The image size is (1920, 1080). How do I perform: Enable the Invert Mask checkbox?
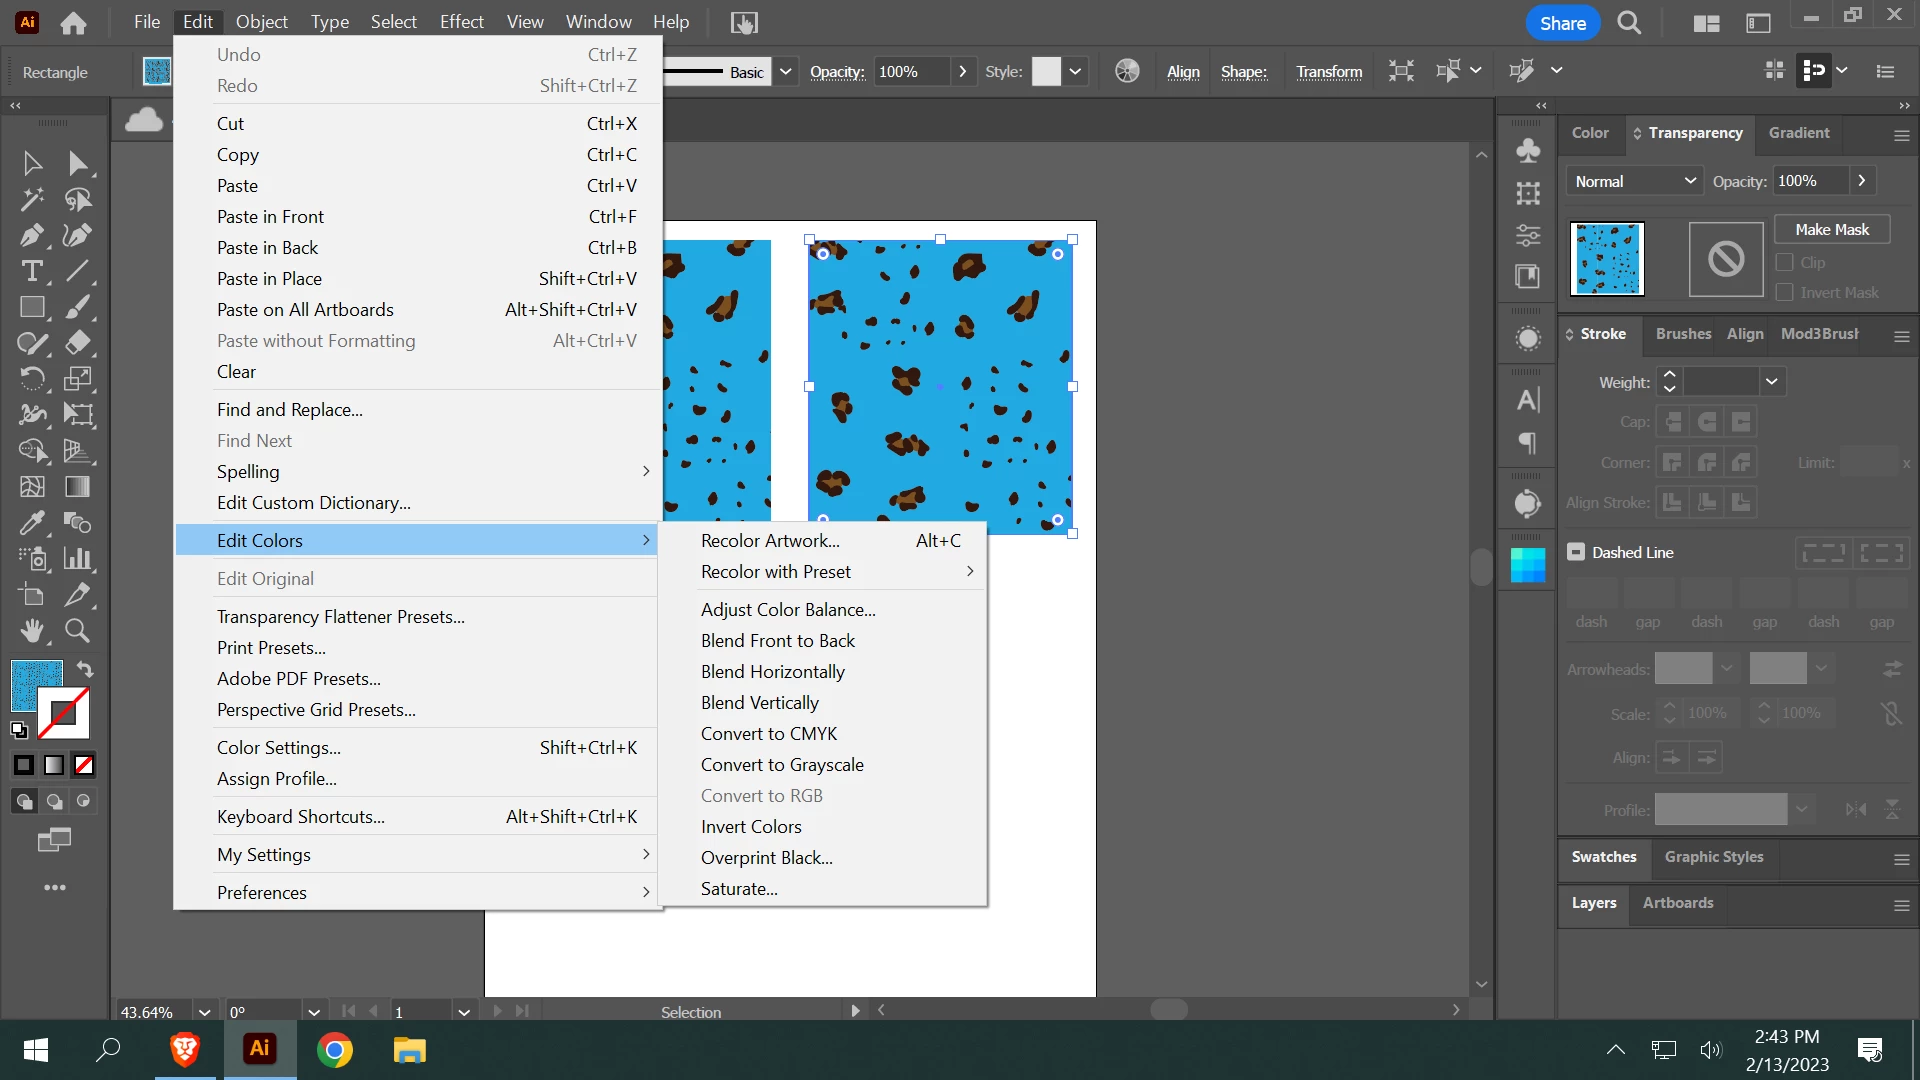1784,292
